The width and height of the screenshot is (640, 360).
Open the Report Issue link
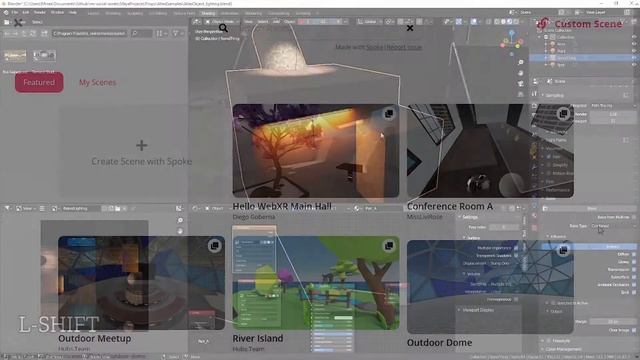pyautogui.click(x=404, y=47)
